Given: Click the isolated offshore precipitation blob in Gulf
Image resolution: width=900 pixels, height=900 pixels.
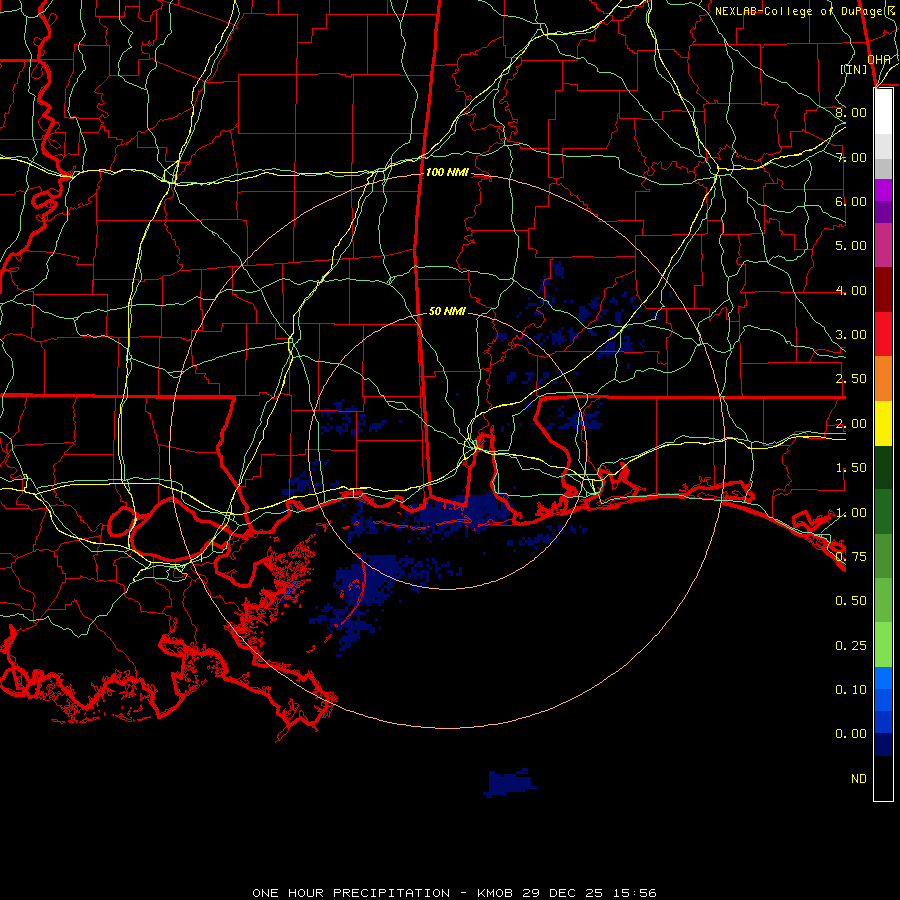Looking at the screenshot, I should (x=509, y=783).
